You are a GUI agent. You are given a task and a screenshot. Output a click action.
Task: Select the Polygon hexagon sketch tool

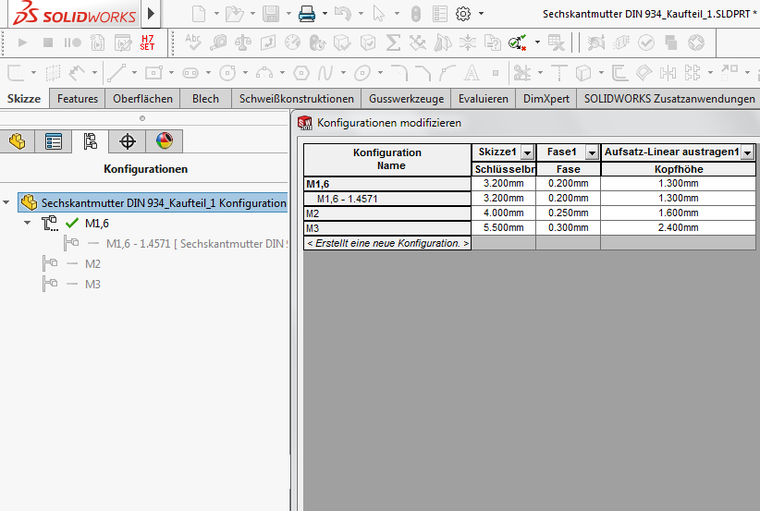click(x=301, y=73)
